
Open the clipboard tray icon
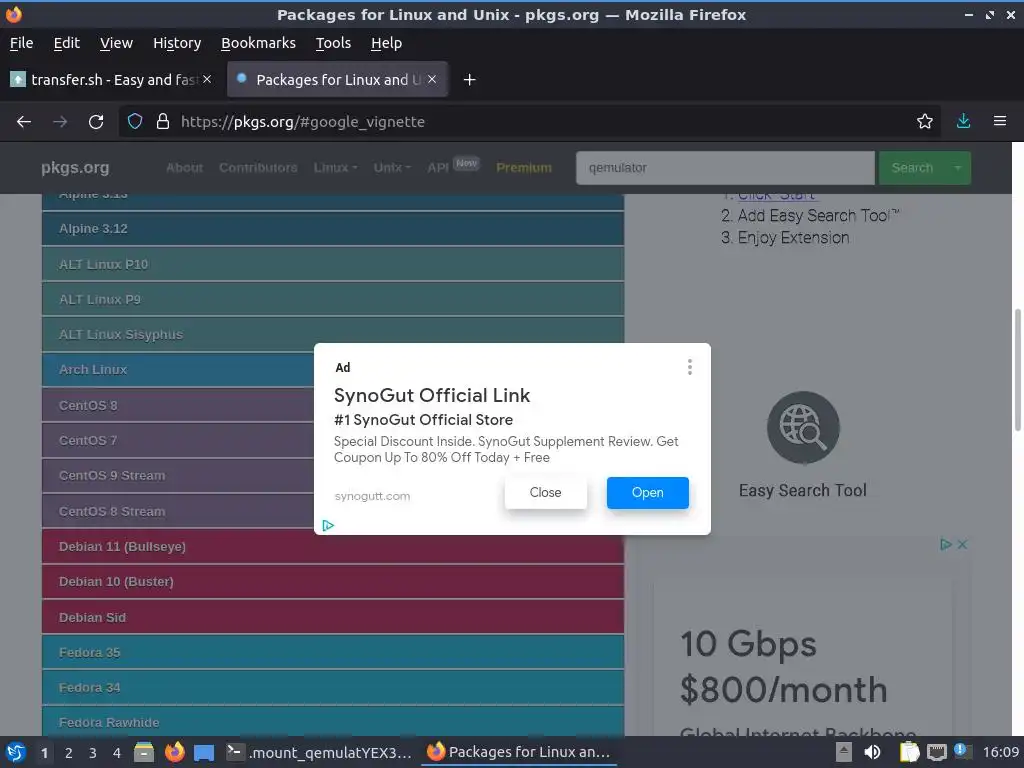pyautogui.click(x=908, y=752)
